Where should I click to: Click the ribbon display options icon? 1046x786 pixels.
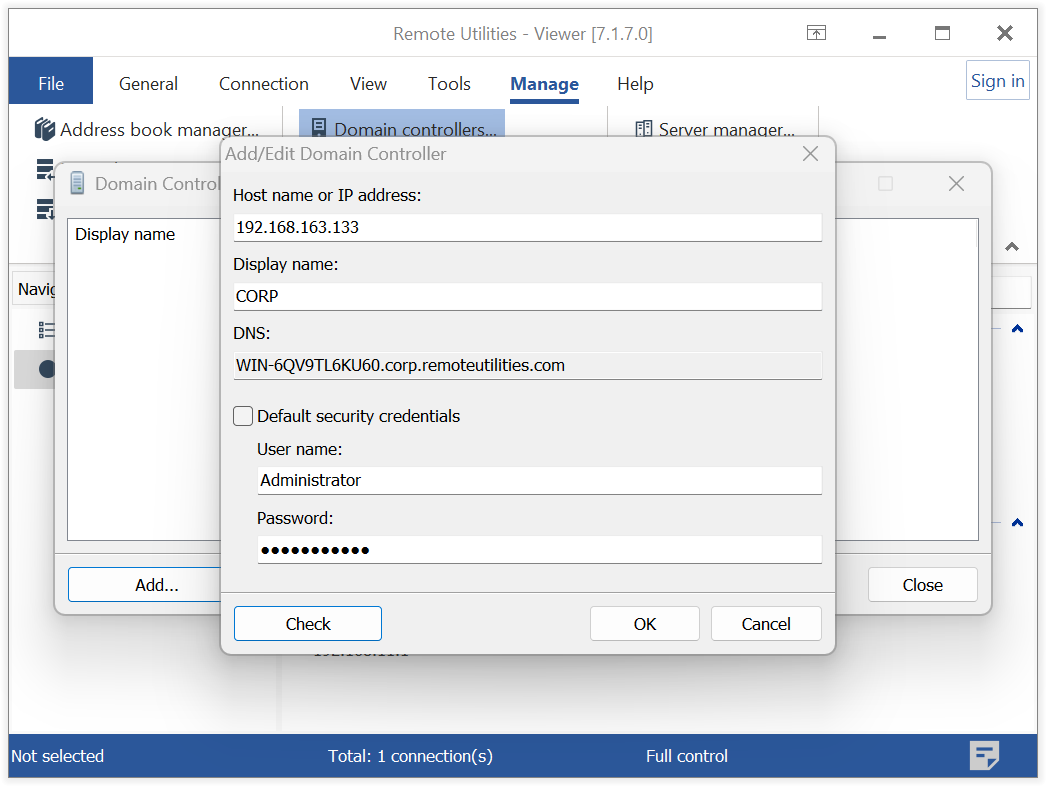(x=816, y=33)
